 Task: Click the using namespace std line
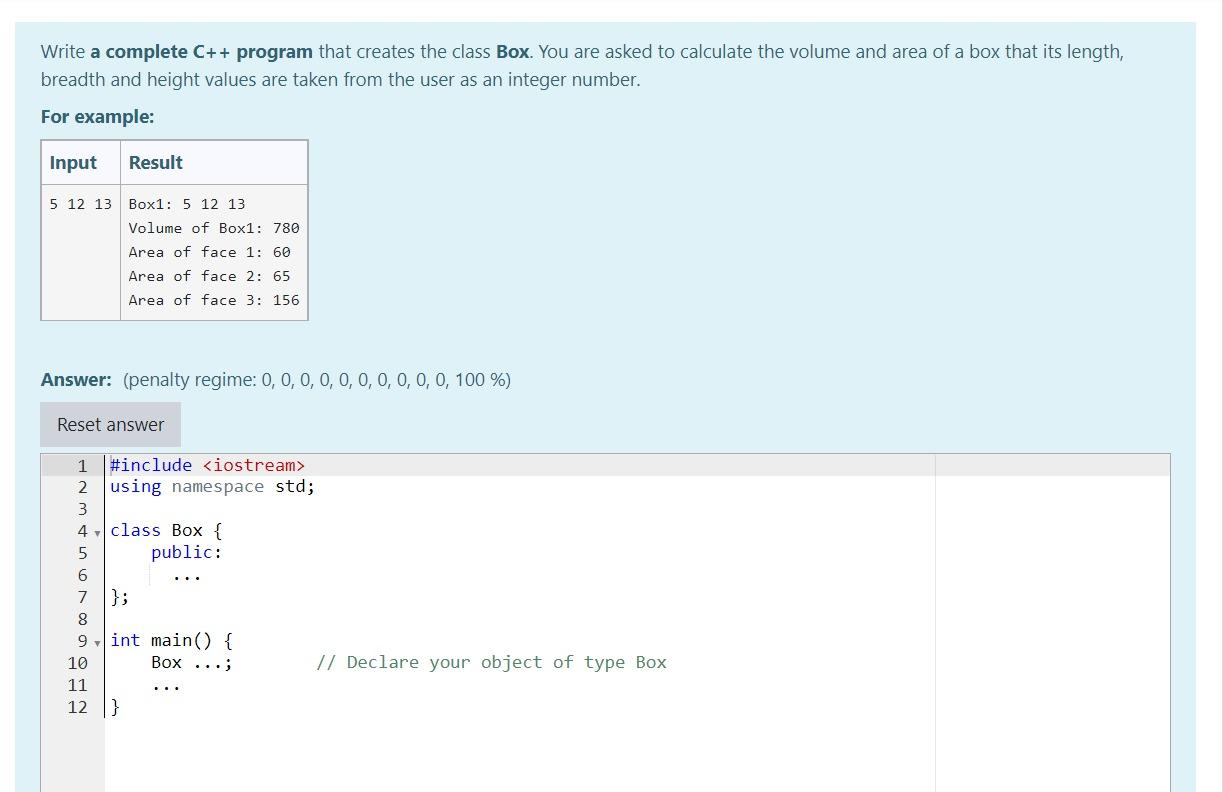(210, 486)
